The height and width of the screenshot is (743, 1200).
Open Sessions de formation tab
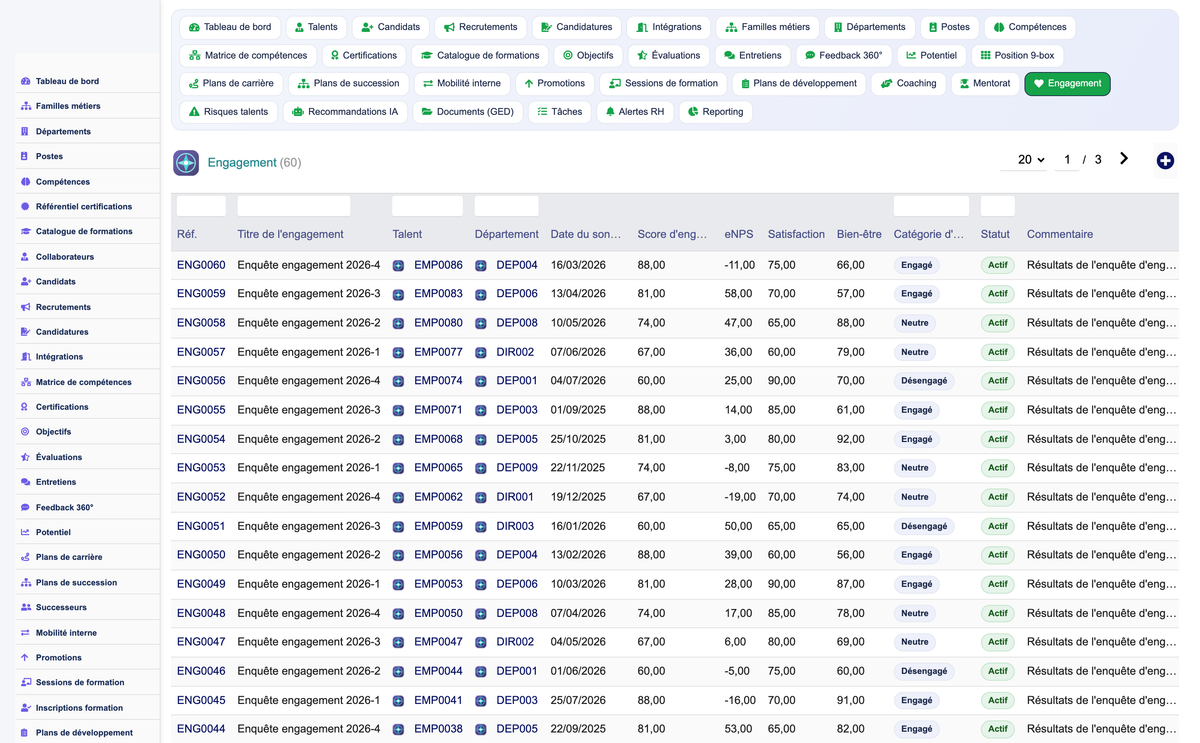[x=663, y=84]
